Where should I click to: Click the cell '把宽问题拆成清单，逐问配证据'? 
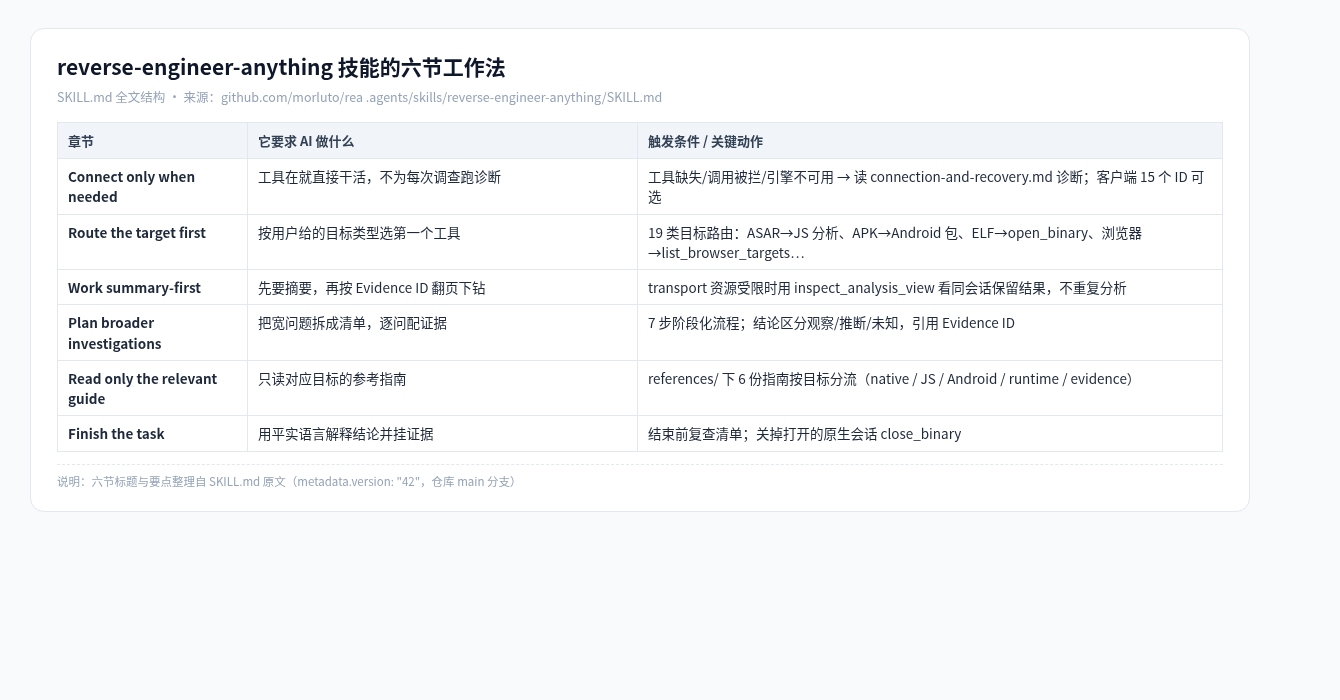(x=442, y=333)
